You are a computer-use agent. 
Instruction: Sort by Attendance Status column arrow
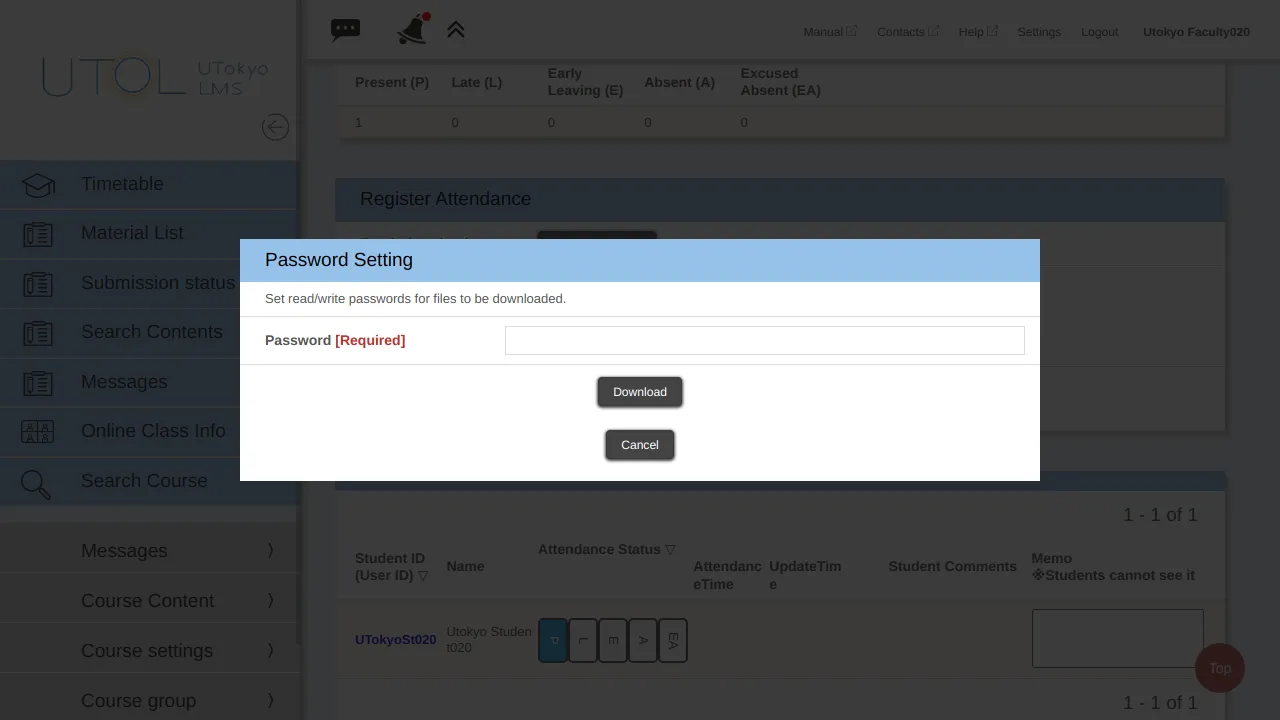670,550
